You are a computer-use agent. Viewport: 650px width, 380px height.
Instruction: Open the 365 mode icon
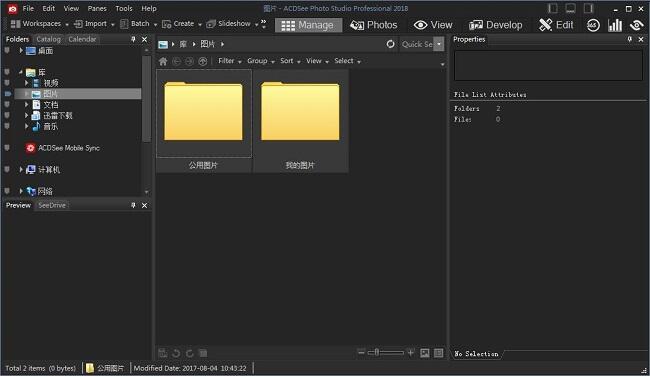tap(593, 25)
